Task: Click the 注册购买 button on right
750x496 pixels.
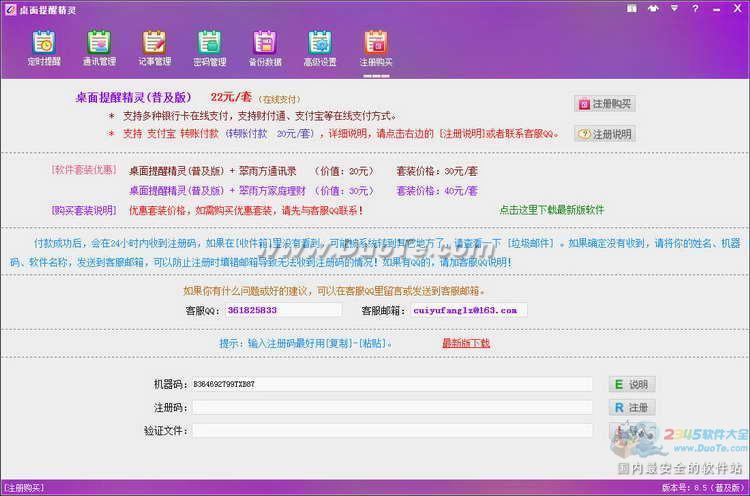Action: click(605, 103)
